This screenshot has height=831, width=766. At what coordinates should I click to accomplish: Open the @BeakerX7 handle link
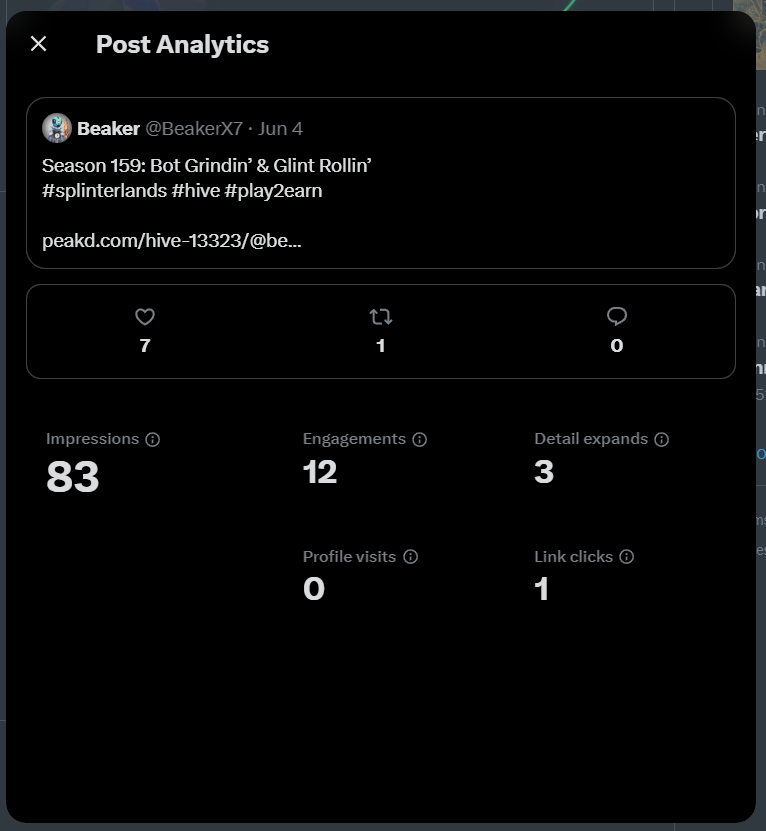[194, 129]
